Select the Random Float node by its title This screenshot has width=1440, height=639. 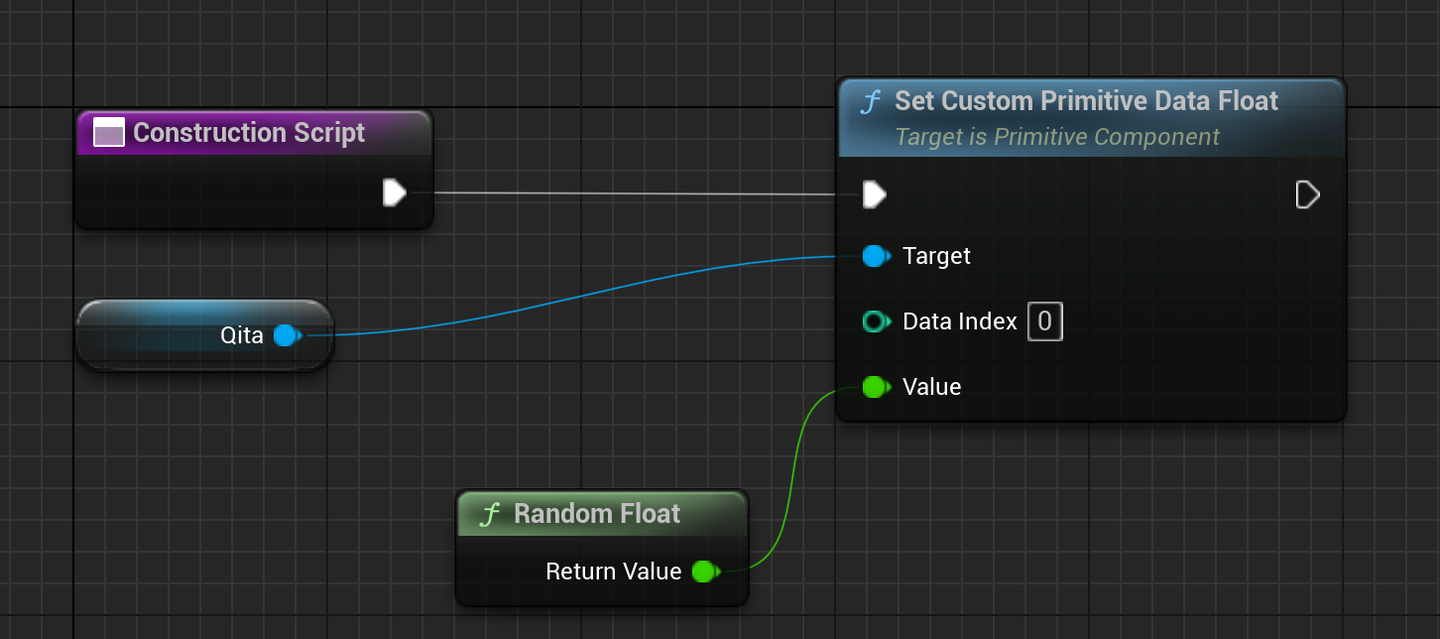[597, 514]
